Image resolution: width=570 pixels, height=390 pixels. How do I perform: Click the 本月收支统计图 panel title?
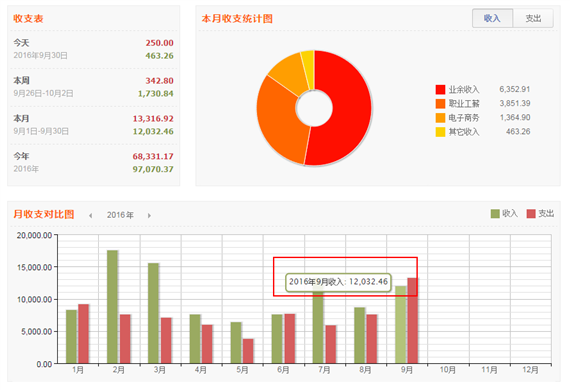tap(237, 19)
